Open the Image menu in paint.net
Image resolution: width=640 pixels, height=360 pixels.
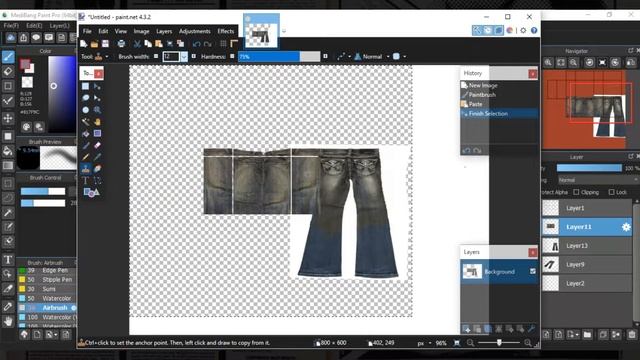pyautogui.click(x=141, y=31)
